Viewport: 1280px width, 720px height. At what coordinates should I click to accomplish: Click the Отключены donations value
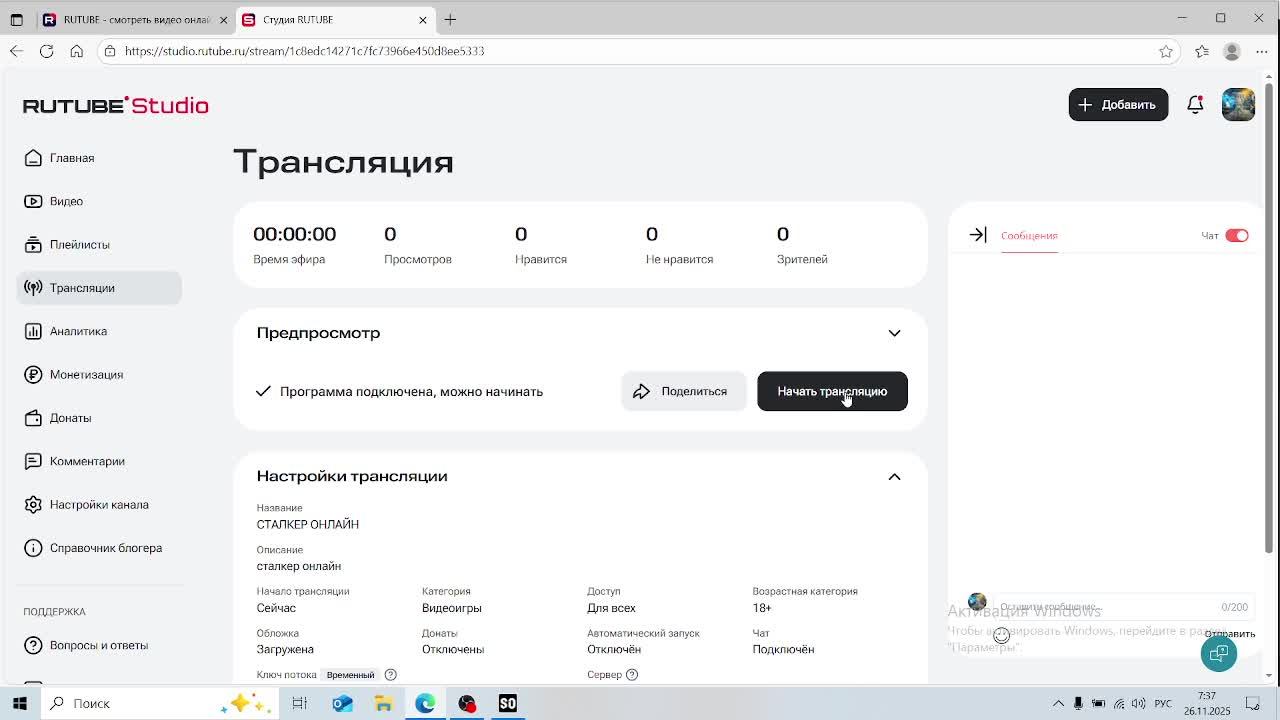coord(453,649)
